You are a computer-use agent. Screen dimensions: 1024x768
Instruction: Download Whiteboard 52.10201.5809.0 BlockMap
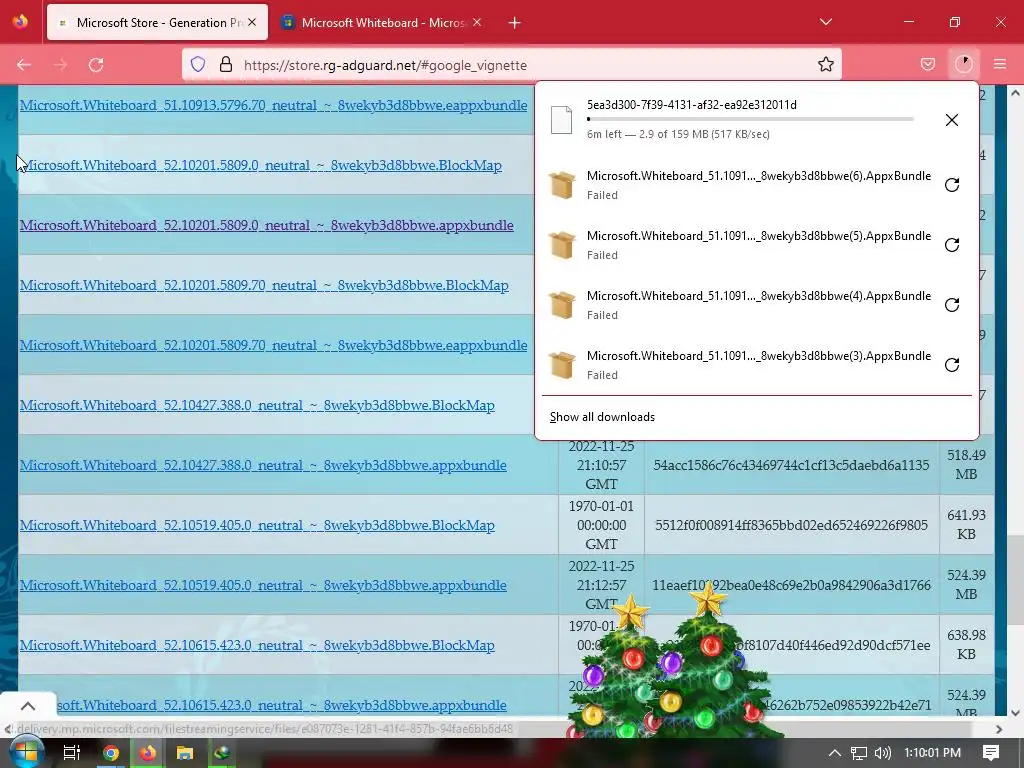(x=261, y=165)
